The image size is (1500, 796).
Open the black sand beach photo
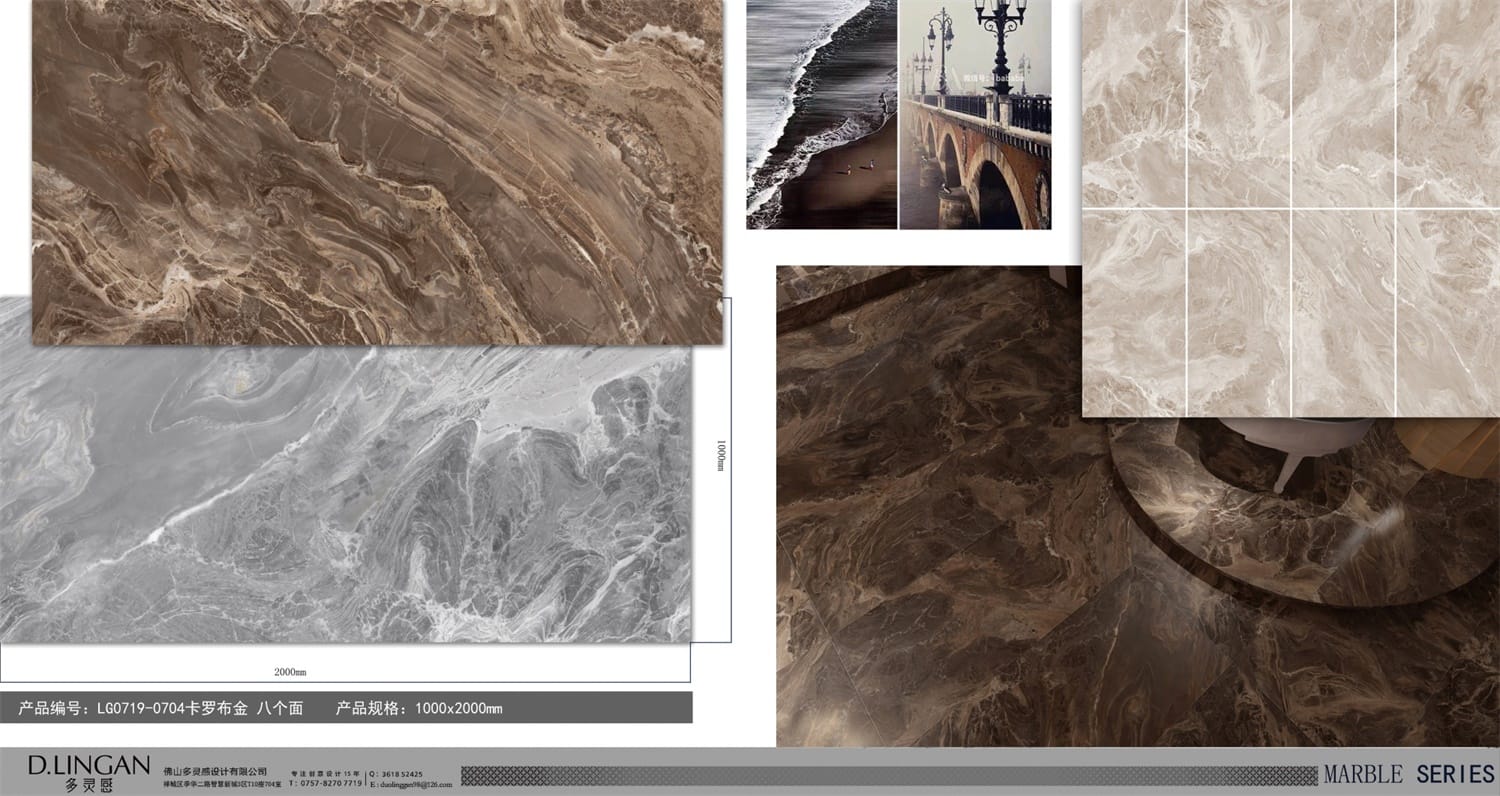pyautogui.click(x=821, y=114)
